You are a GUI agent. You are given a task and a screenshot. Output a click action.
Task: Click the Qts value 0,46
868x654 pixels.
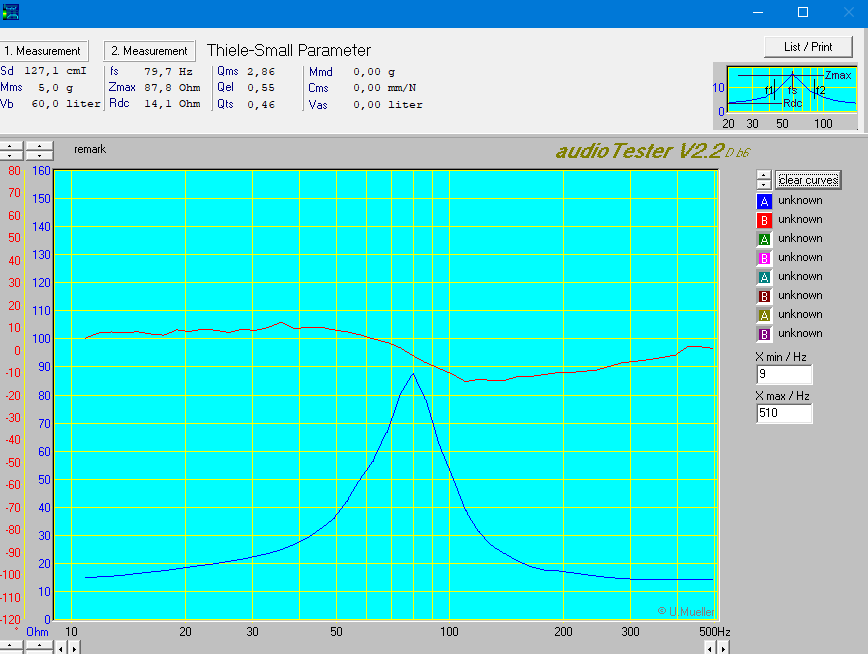click(x=261, y=104)
